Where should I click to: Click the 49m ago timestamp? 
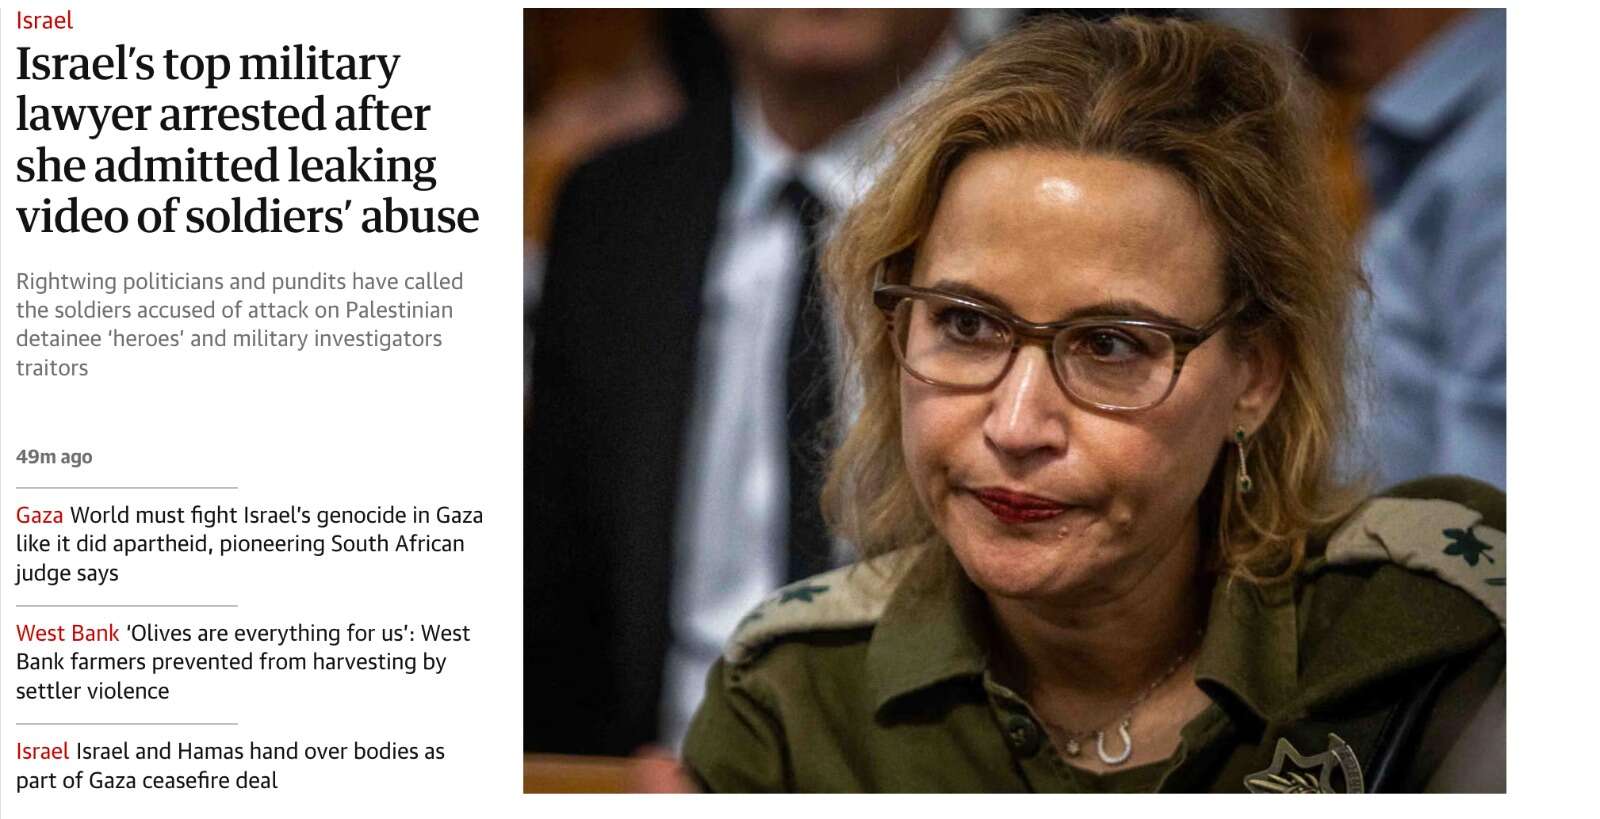tap(54, 457)
